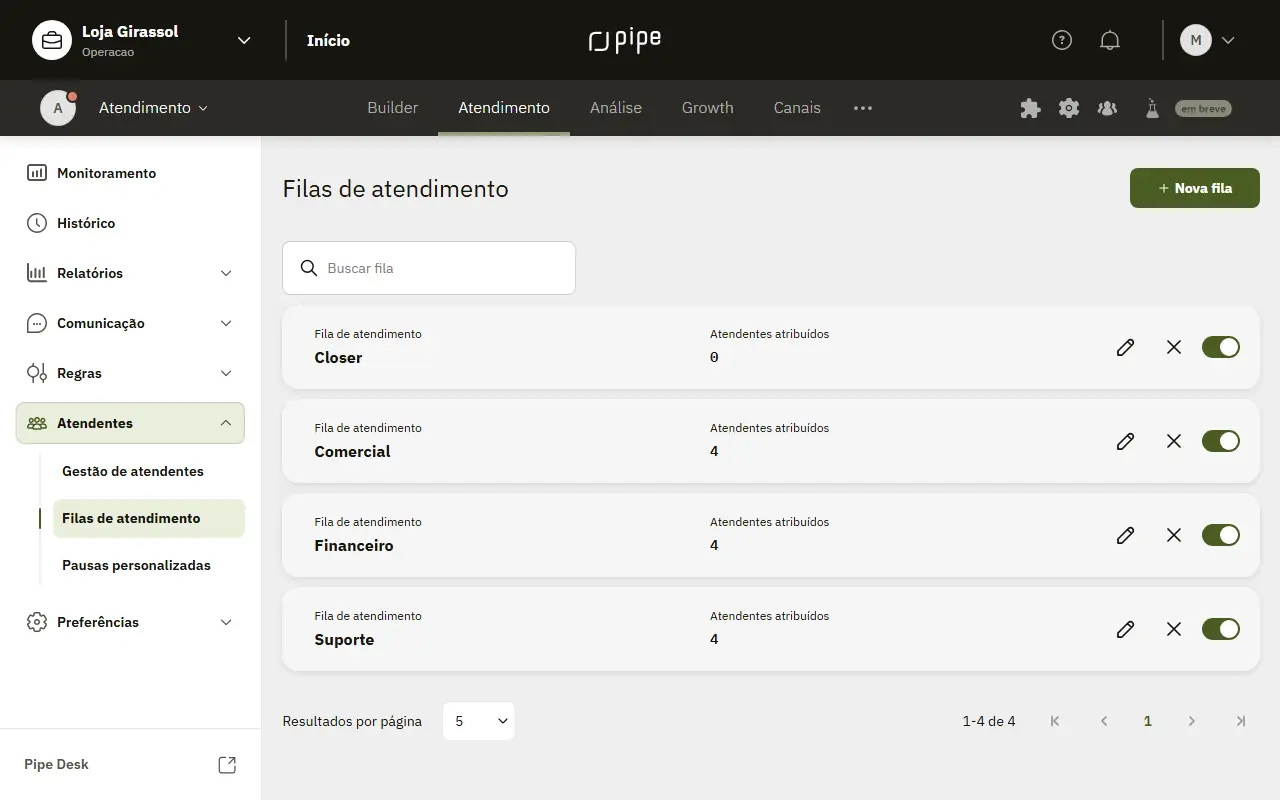Edit the Financeiro queue with the pencil
The height and width of the screenshot is (800, 1280).
(x=1125, y=535)
